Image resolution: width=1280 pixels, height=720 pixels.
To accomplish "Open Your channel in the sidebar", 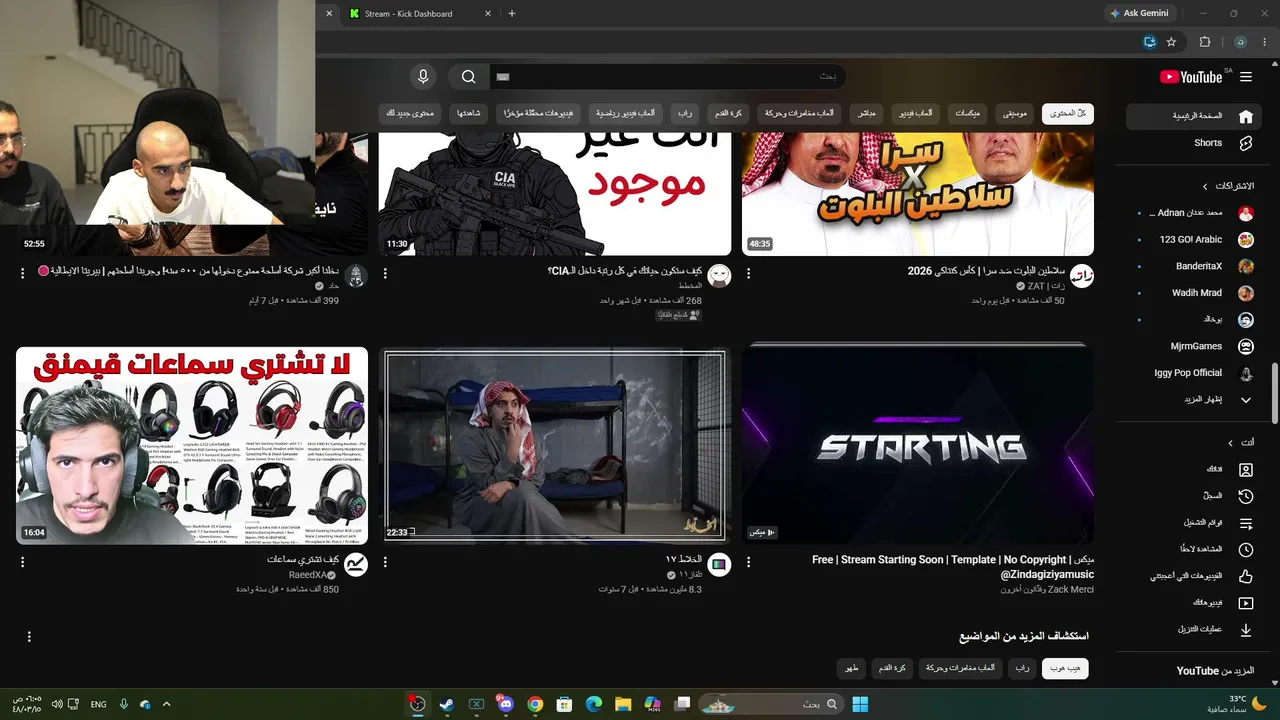I will coord(1192,469).
